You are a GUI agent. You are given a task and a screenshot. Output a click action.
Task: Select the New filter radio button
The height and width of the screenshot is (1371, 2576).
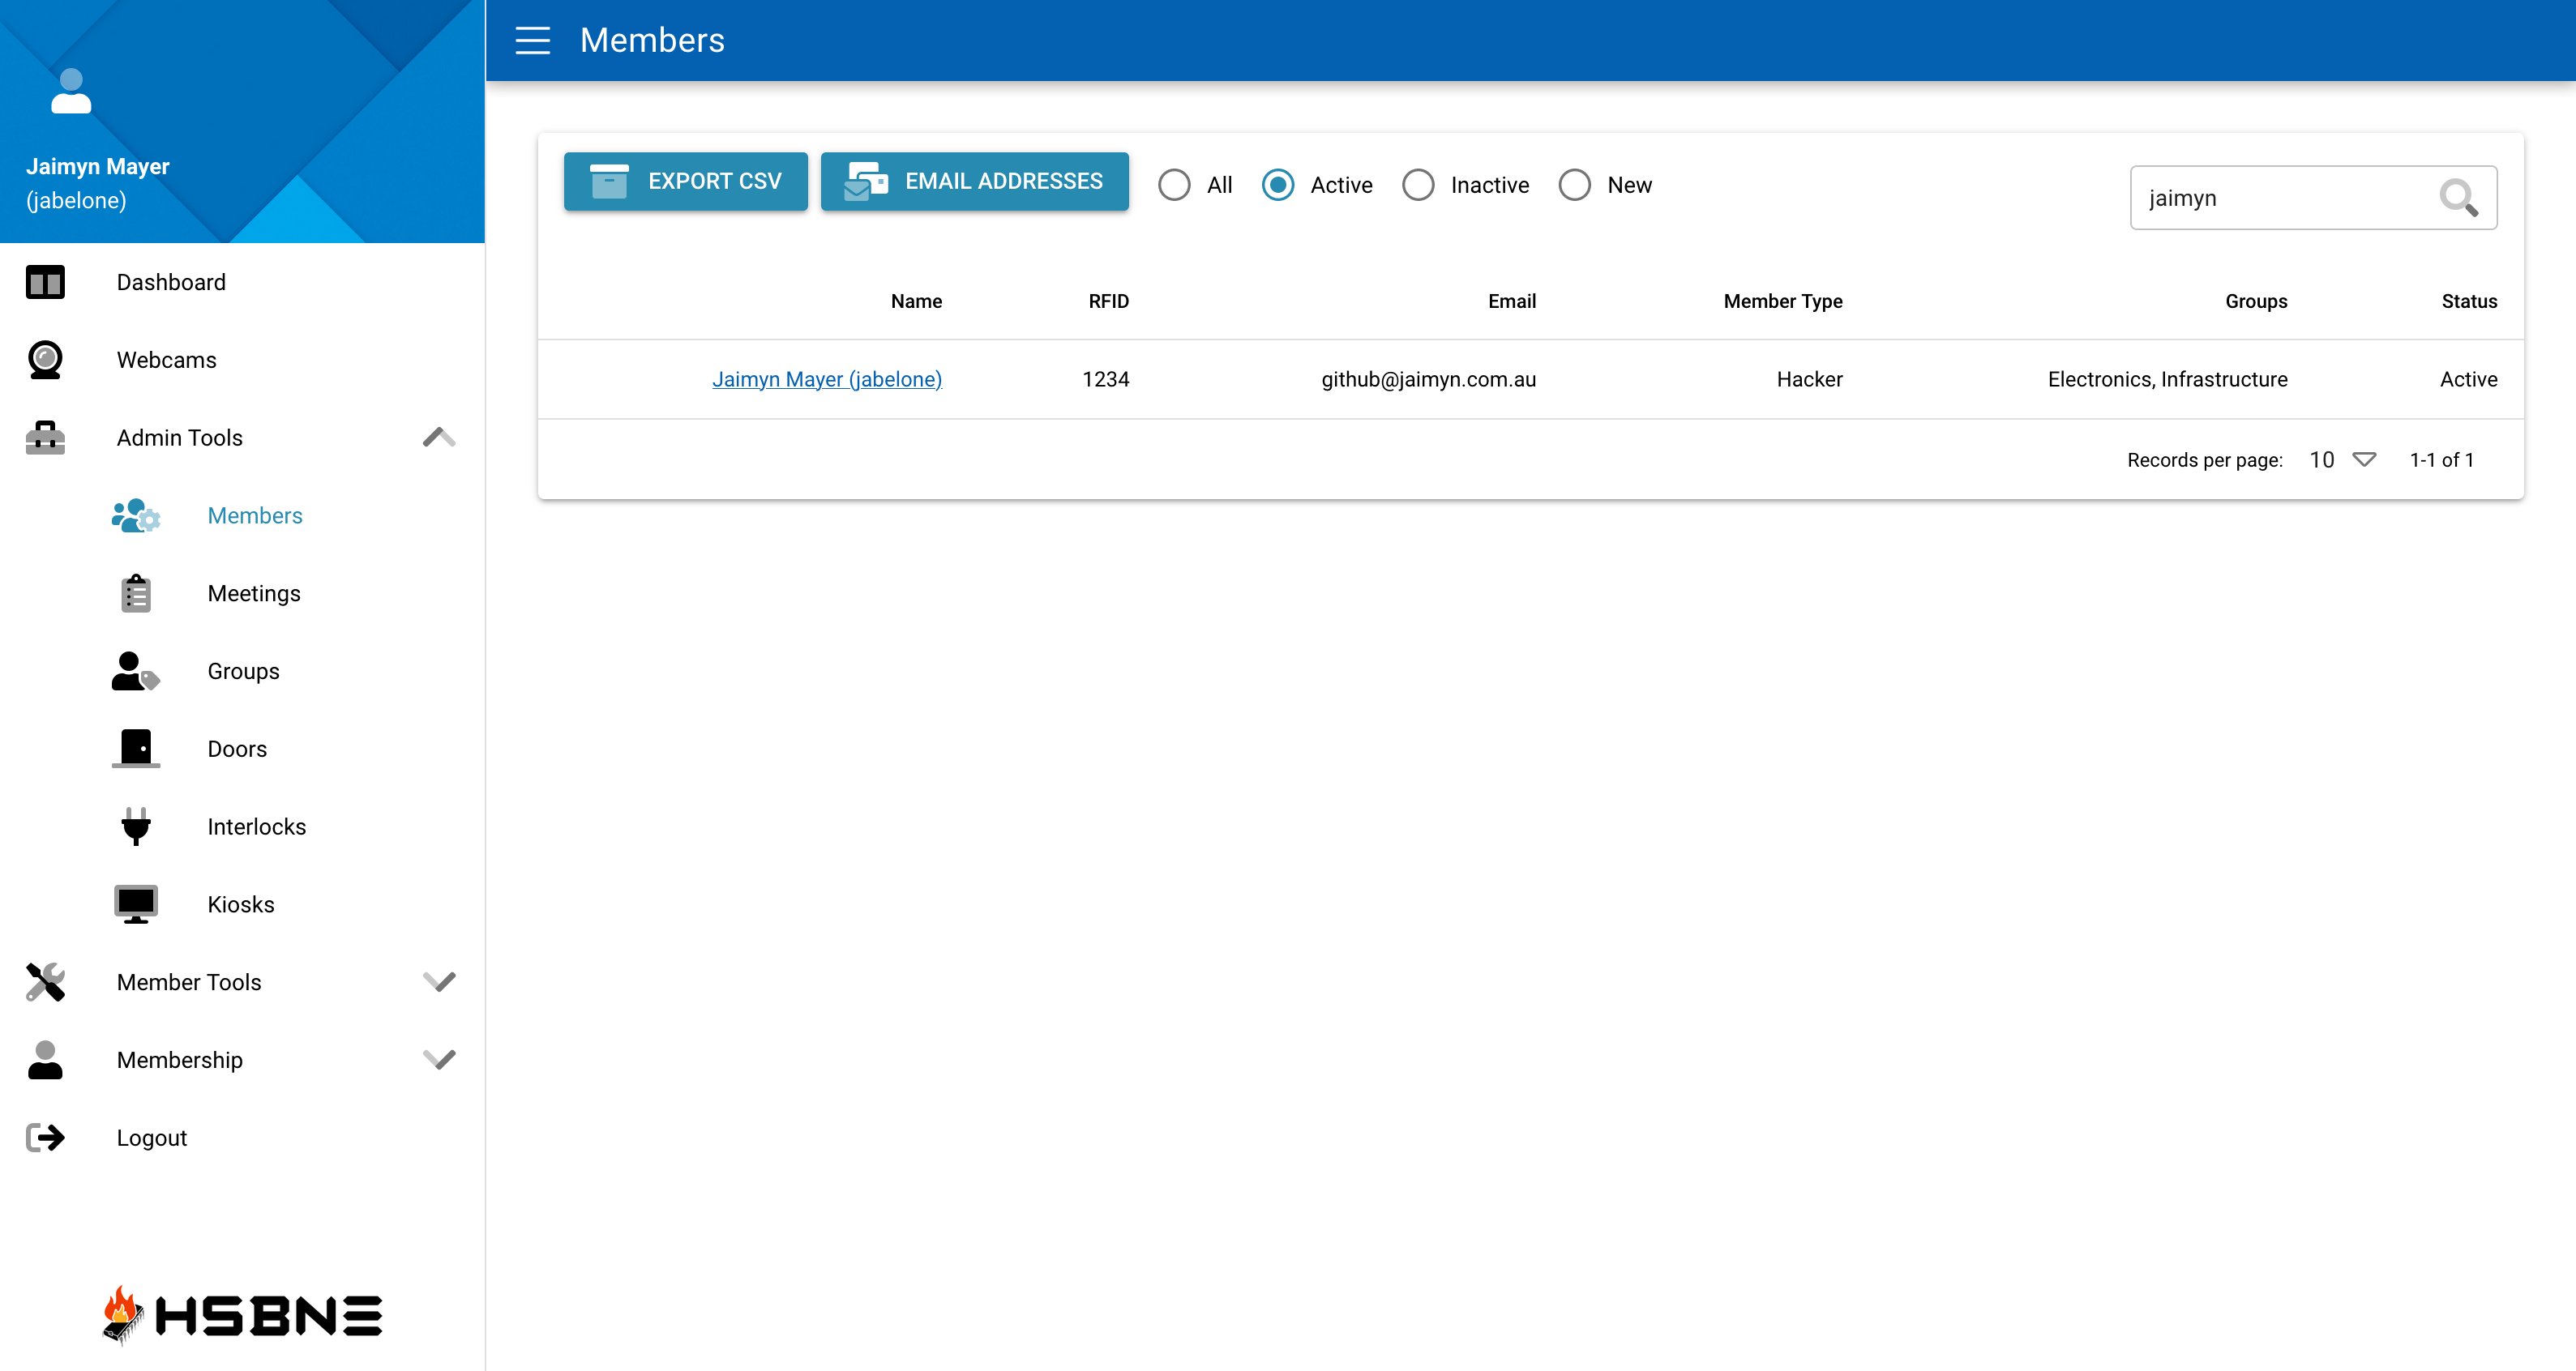[1574, 185]
